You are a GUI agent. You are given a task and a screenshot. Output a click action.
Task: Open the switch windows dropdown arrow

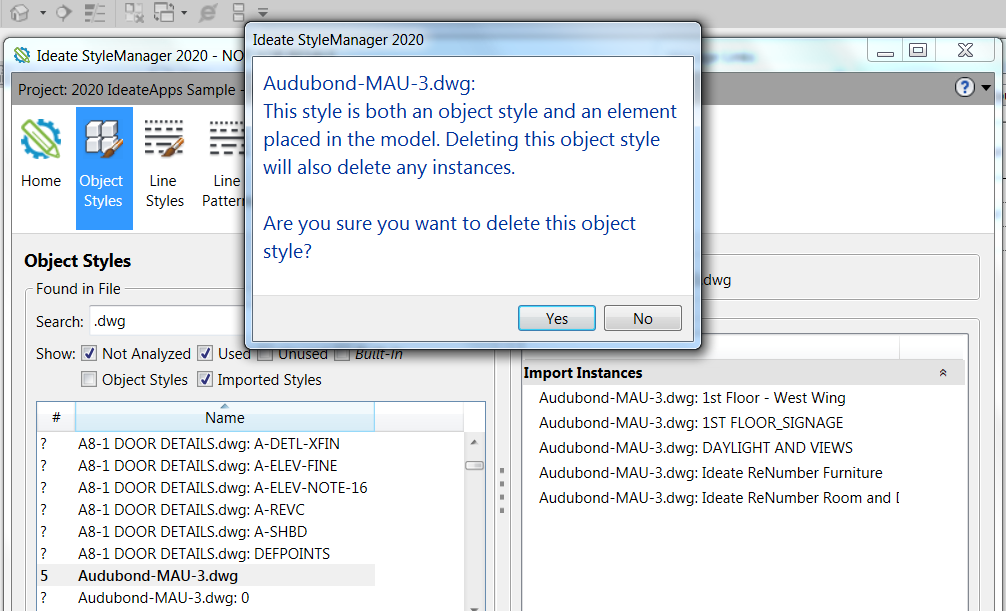(x=184, y=12)
